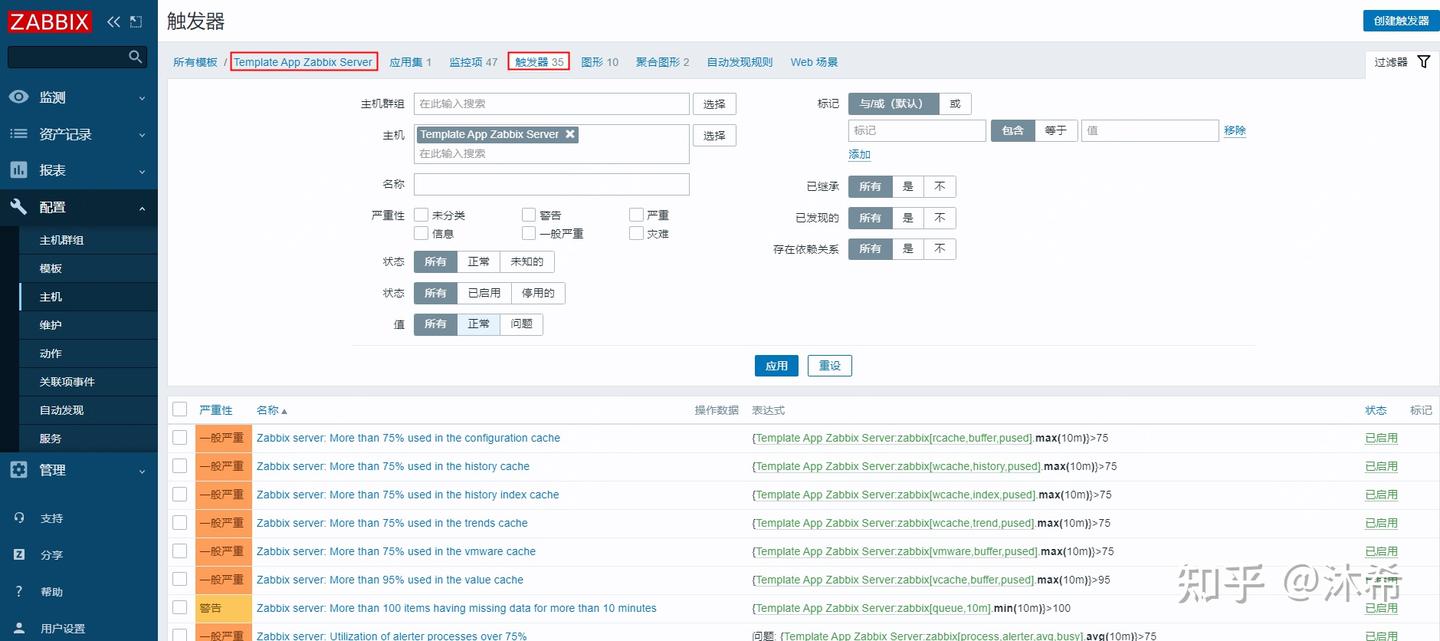Click the Zabbix logo
Image resolution: width=1440 pixels, height=641 pixels.
(x=50, y=21)
